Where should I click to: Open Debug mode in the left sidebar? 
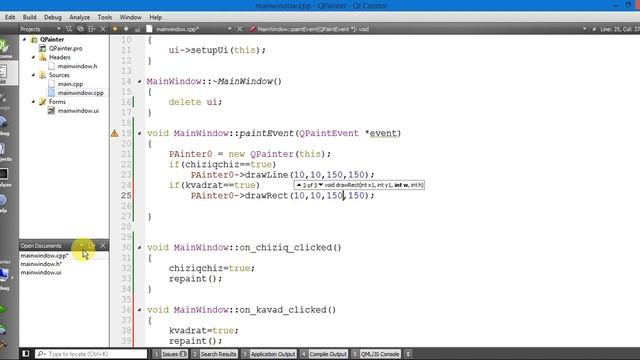pyautogui.click(x=5, y=125)
